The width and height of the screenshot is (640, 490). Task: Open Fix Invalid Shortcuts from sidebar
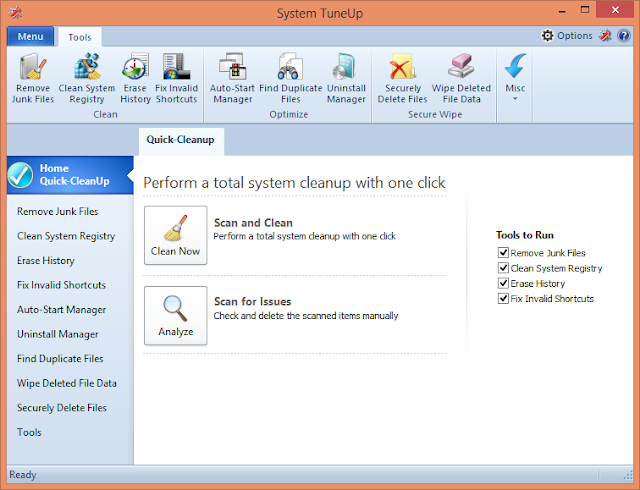pos(61,285)
